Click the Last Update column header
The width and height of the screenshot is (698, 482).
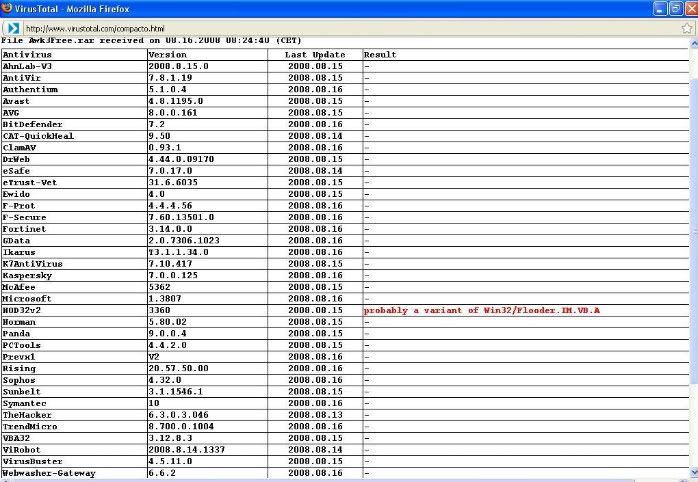pyautogui.click(x=315, y=55)
